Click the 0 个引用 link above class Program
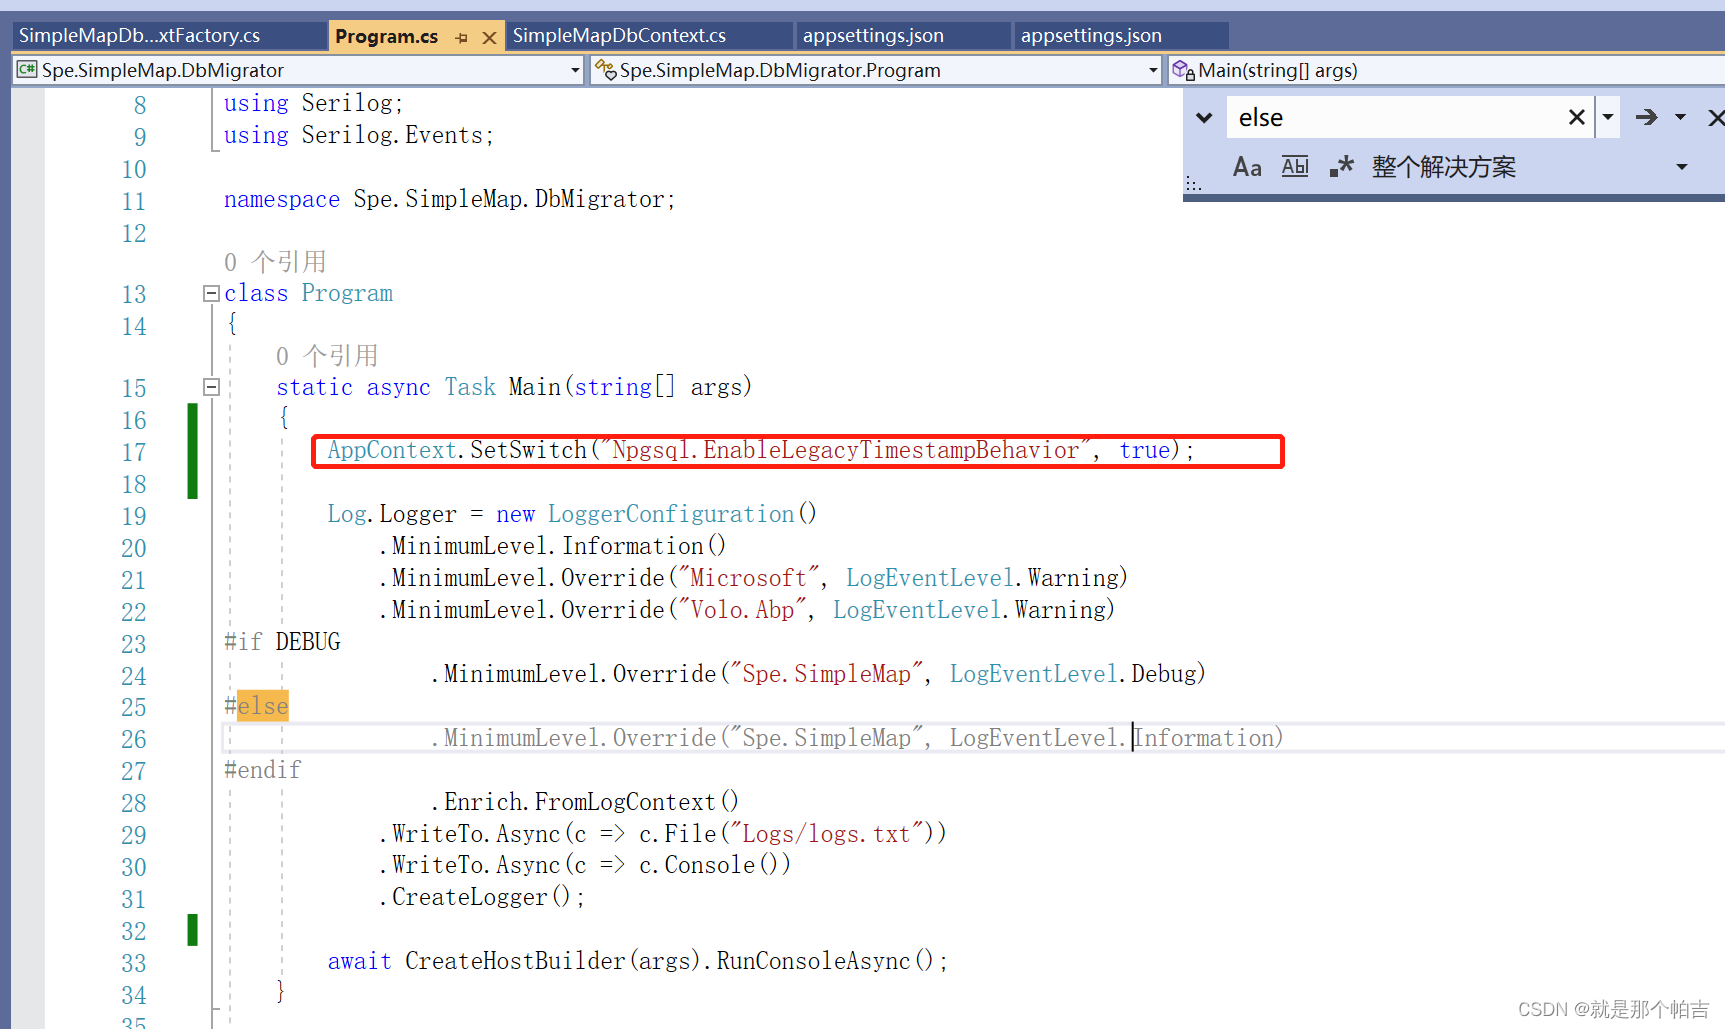1725x1029 pixels. [276, 261]
